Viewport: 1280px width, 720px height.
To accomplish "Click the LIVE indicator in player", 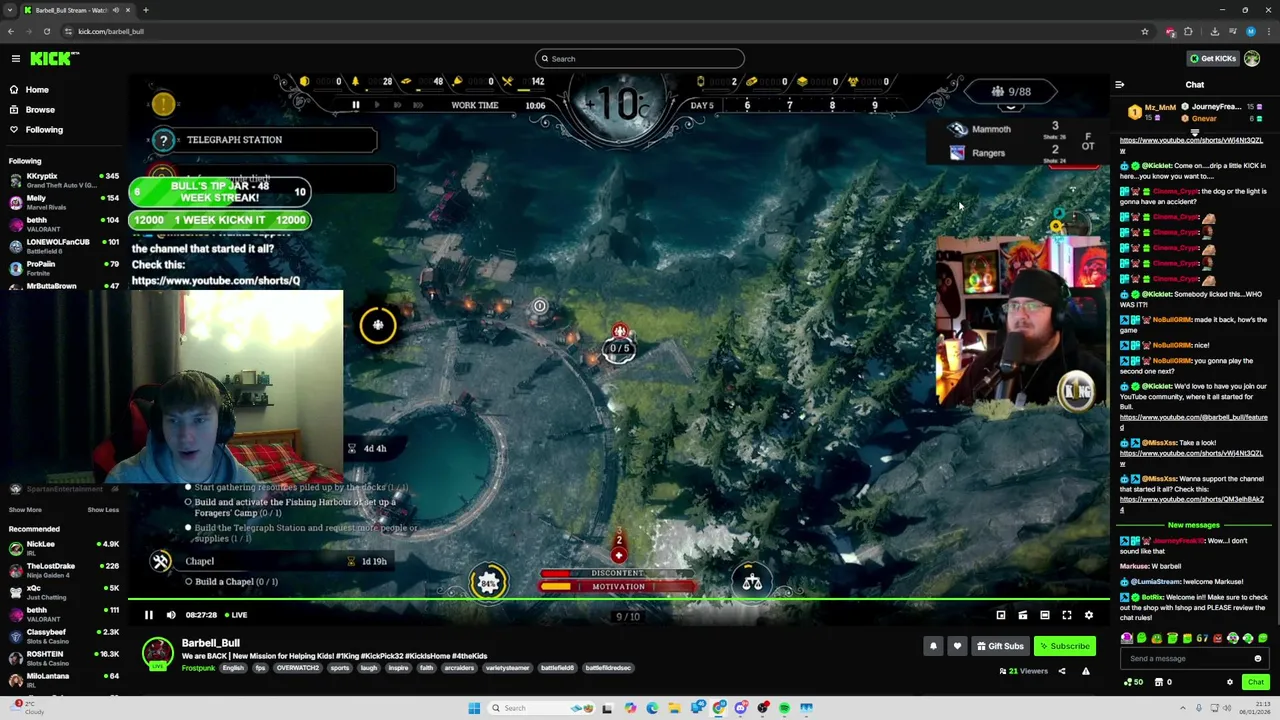I will click(x=236, y=615).
